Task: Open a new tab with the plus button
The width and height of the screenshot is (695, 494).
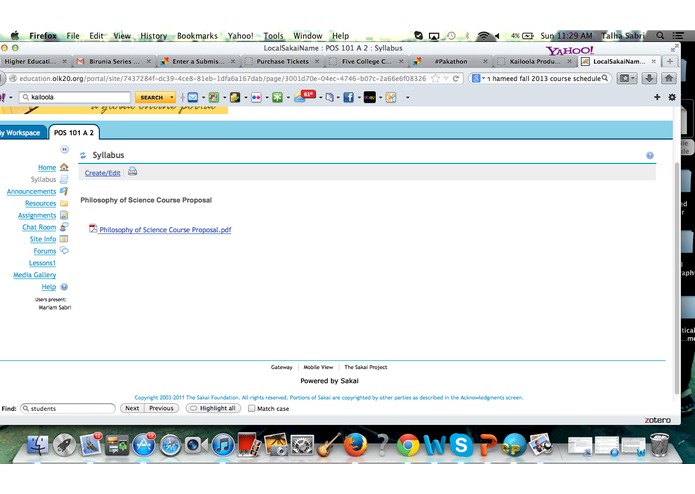Action: [x=670, y=61]
